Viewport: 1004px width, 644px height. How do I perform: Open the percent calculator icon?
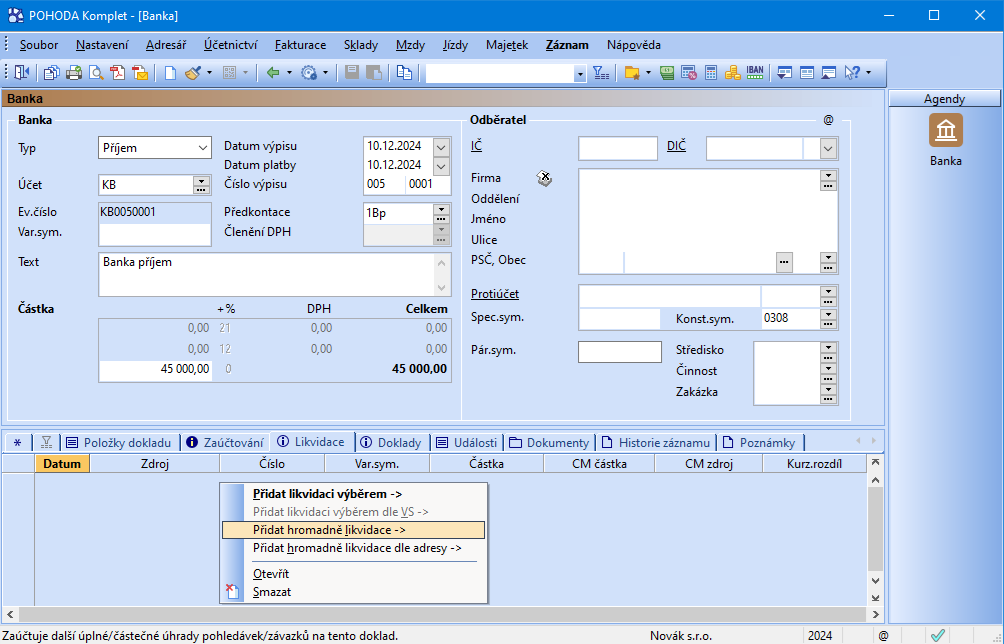point(689,73)
